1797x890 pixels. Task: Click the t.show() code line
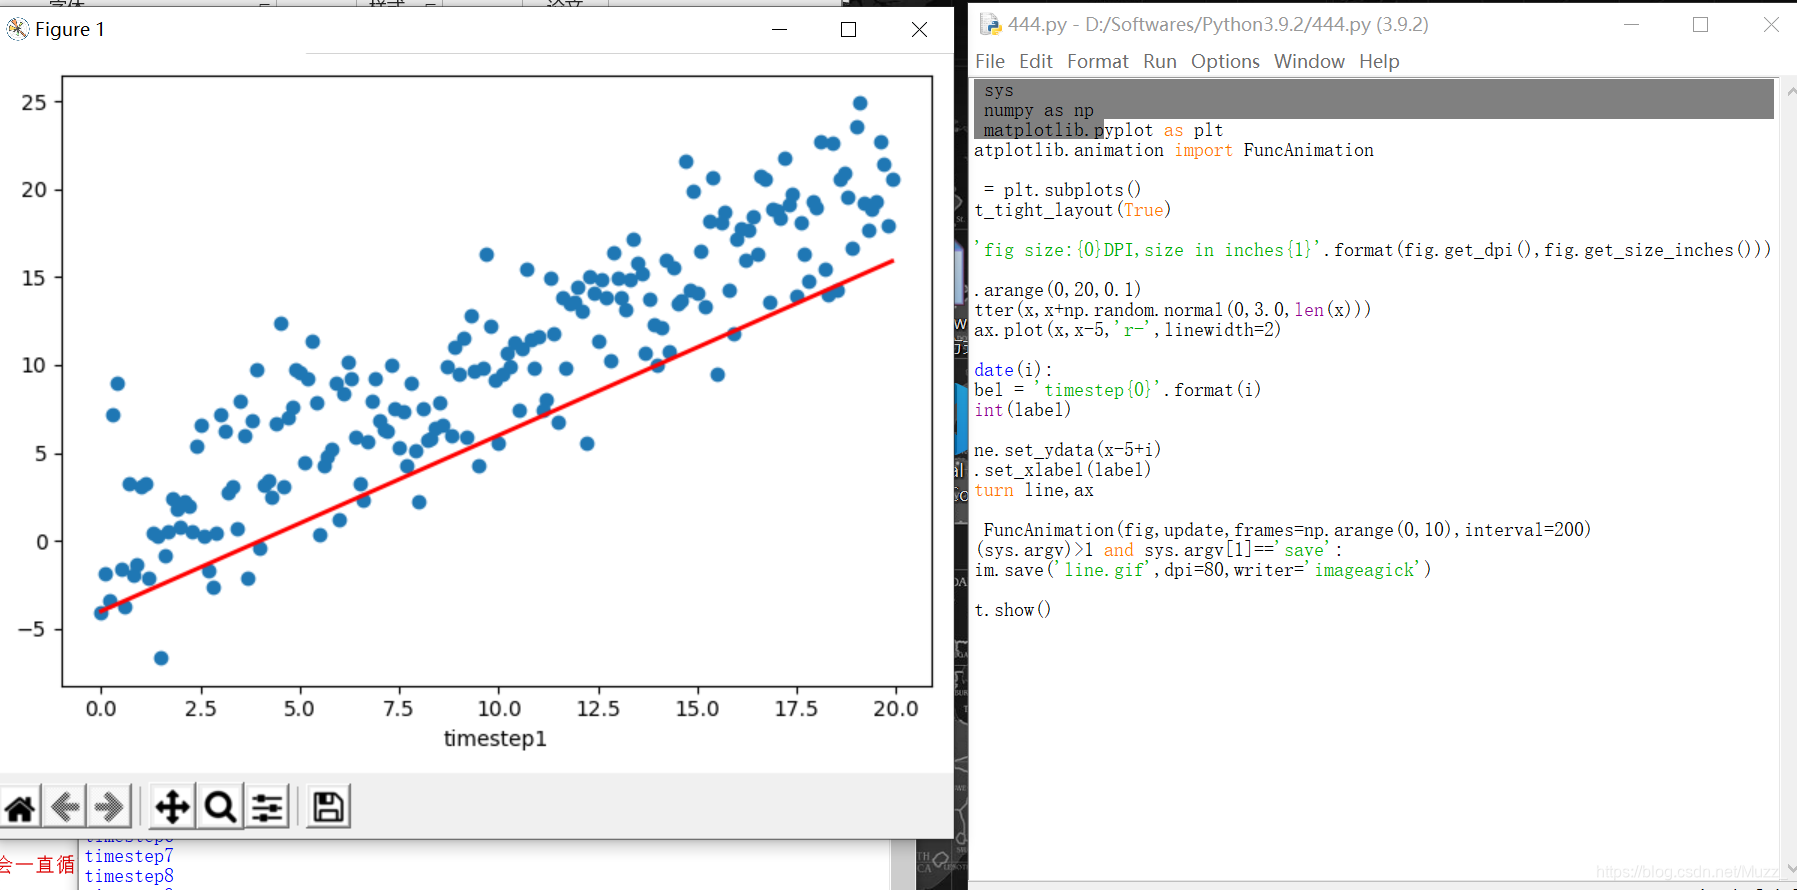pyautogui.click(x=1013, y=610)
